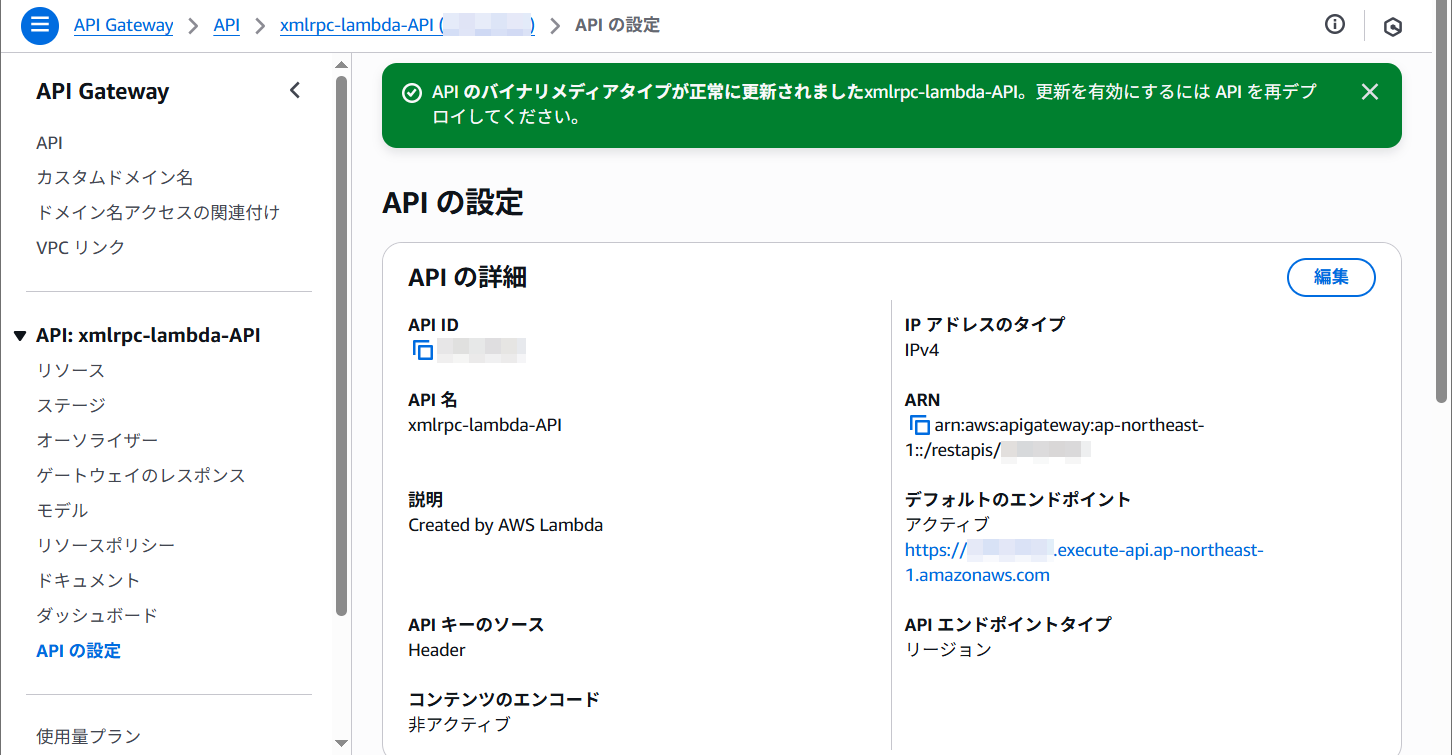The width and height of the screenshot is (1452, 755).
Task: Click the API breadcrumb link
Action: [227, 25]
